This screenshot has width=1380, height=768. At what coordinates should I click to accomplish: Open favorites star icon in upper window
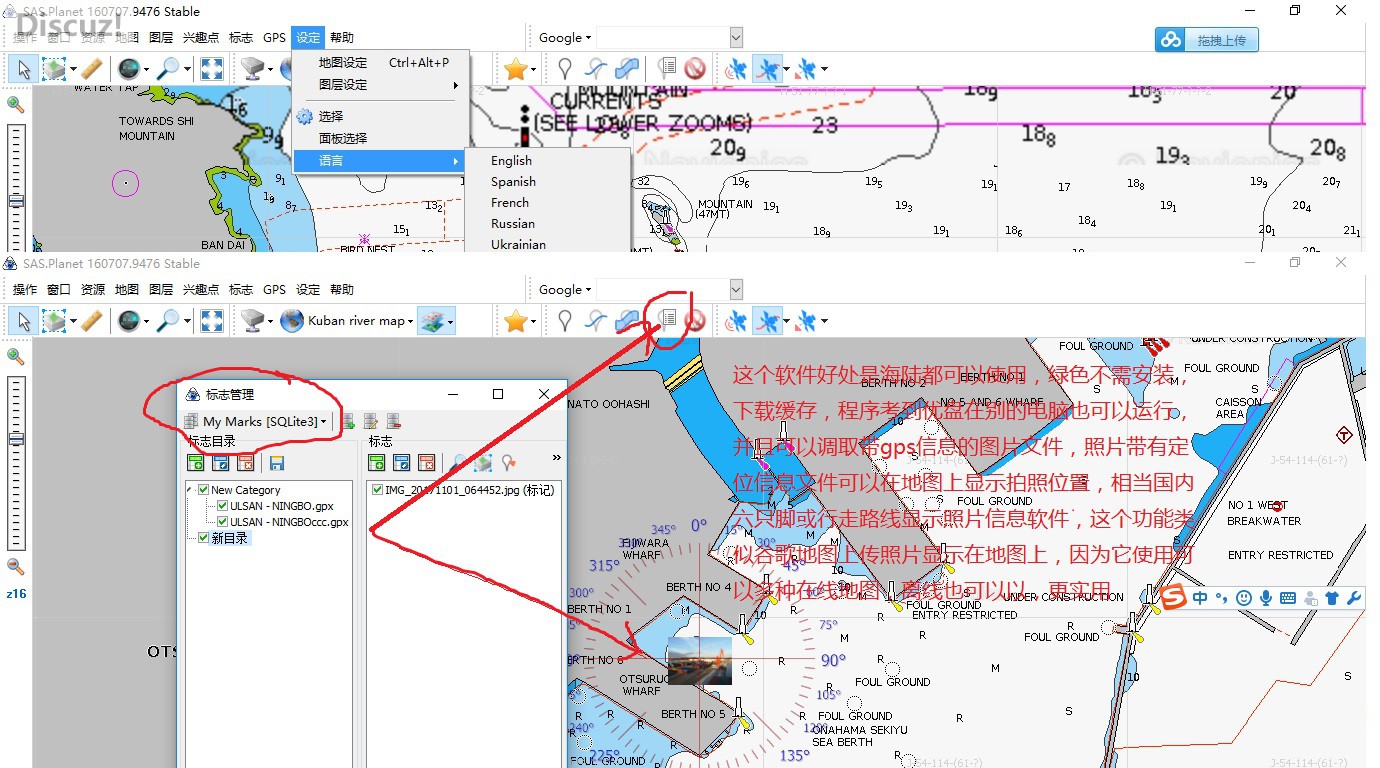[x=516, y=69]
